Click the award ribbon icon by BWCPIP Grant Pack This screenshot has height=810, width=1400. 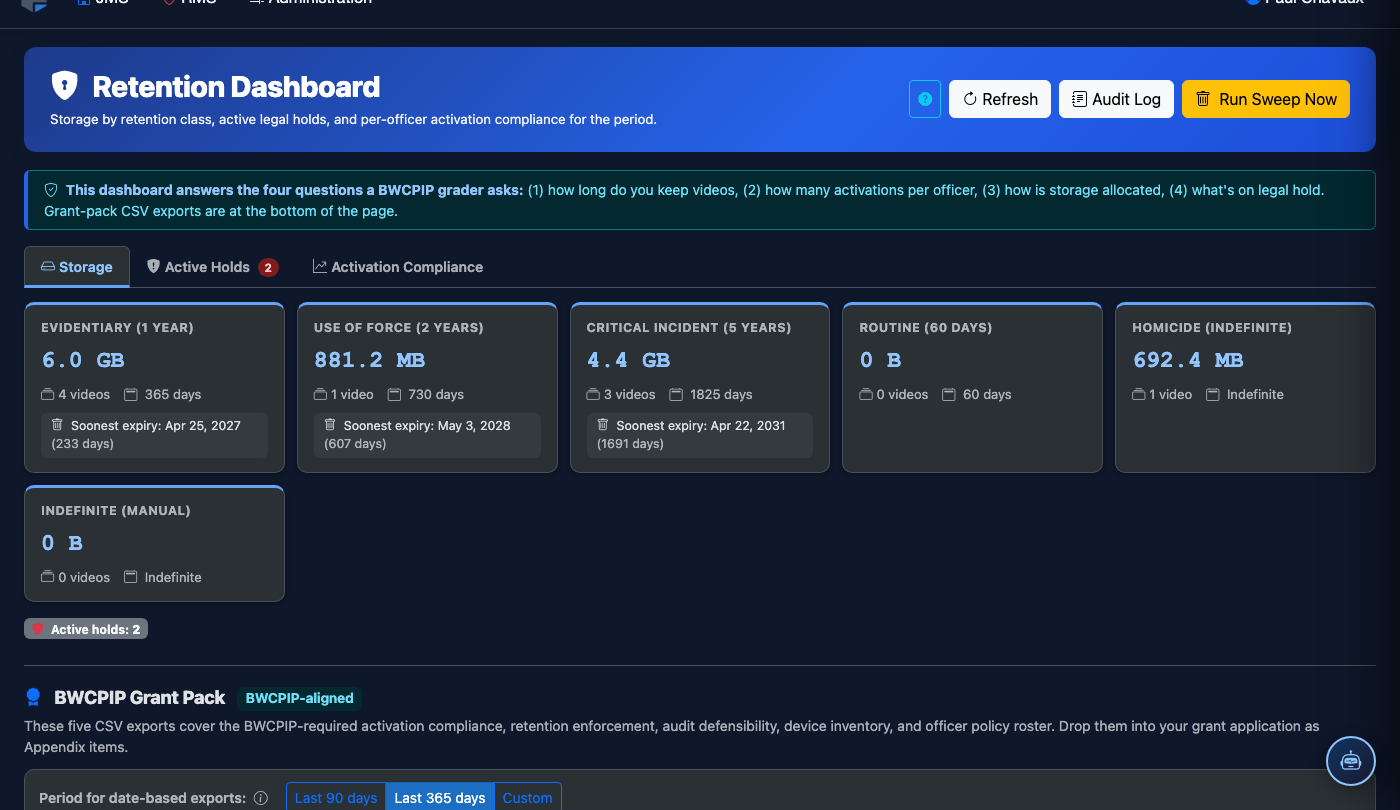click(33, 697)
